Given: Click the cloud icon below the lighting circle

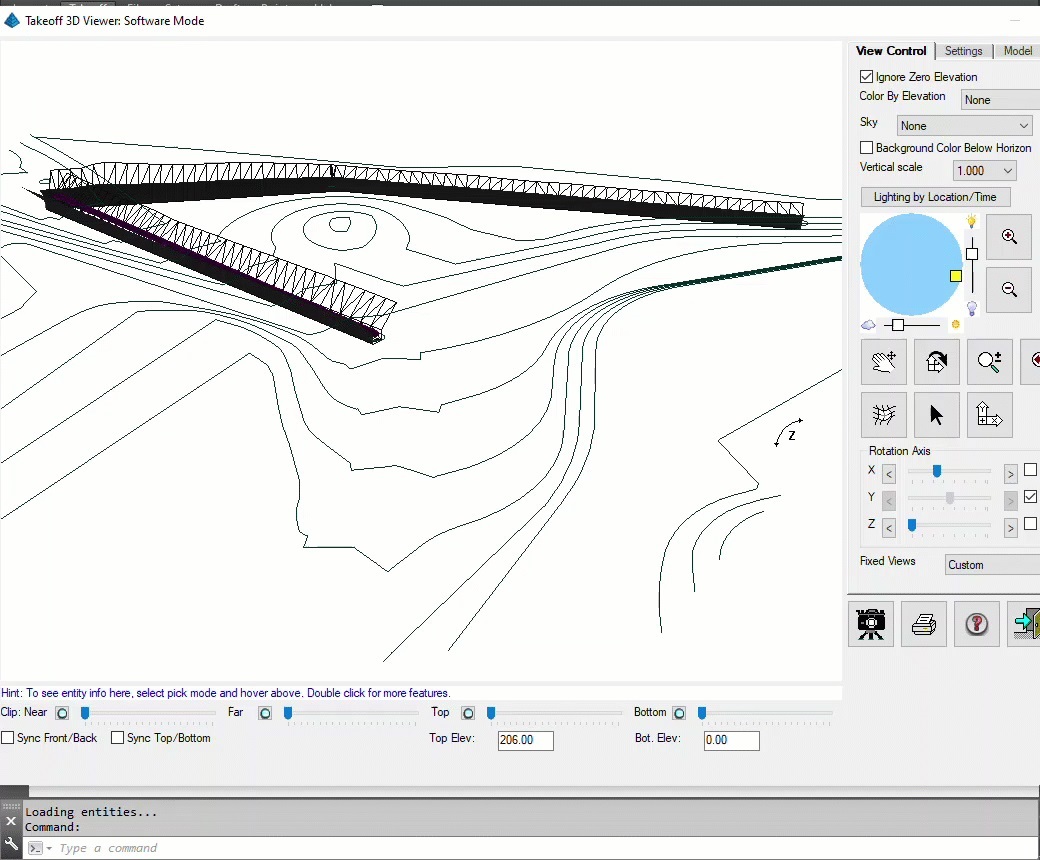Looking at the screenshot, I should coord(868,325).
